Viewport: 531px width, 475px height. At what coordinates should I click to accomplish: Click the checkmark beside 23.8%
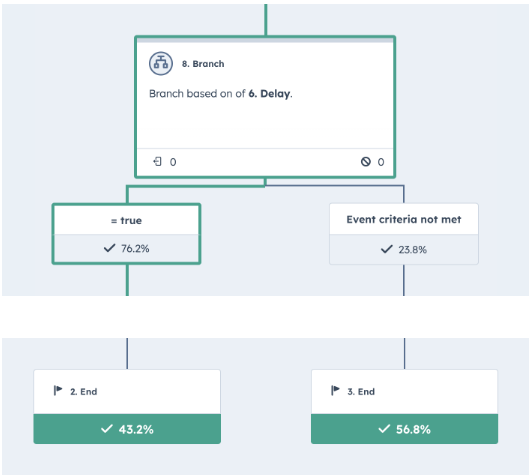coord(386,249)
